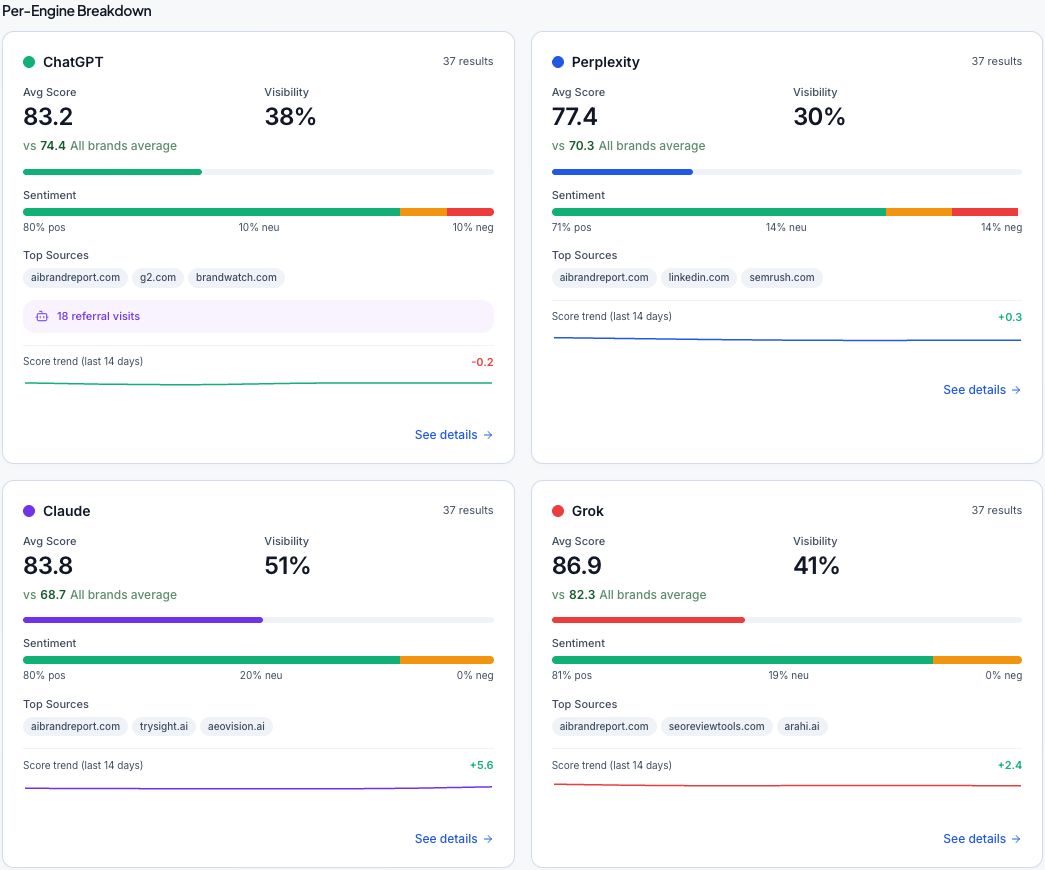1045x870 pixels.
Task: Click Grok card title
Action: tap(587, 511)
